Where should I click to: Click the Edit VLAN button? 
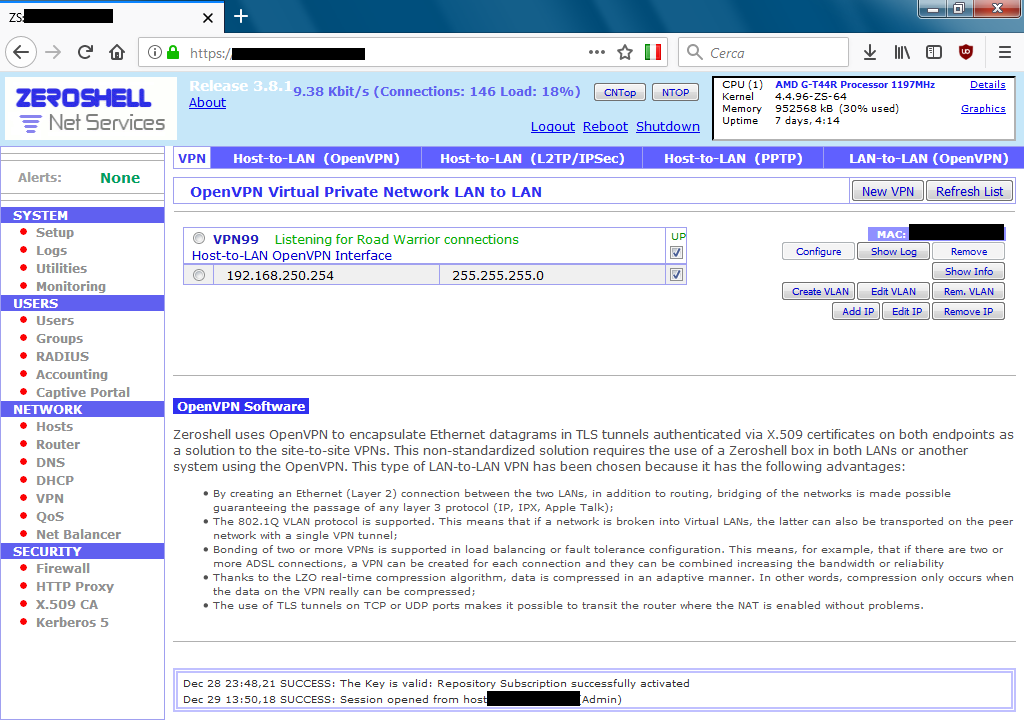click(x=893, y=291)
